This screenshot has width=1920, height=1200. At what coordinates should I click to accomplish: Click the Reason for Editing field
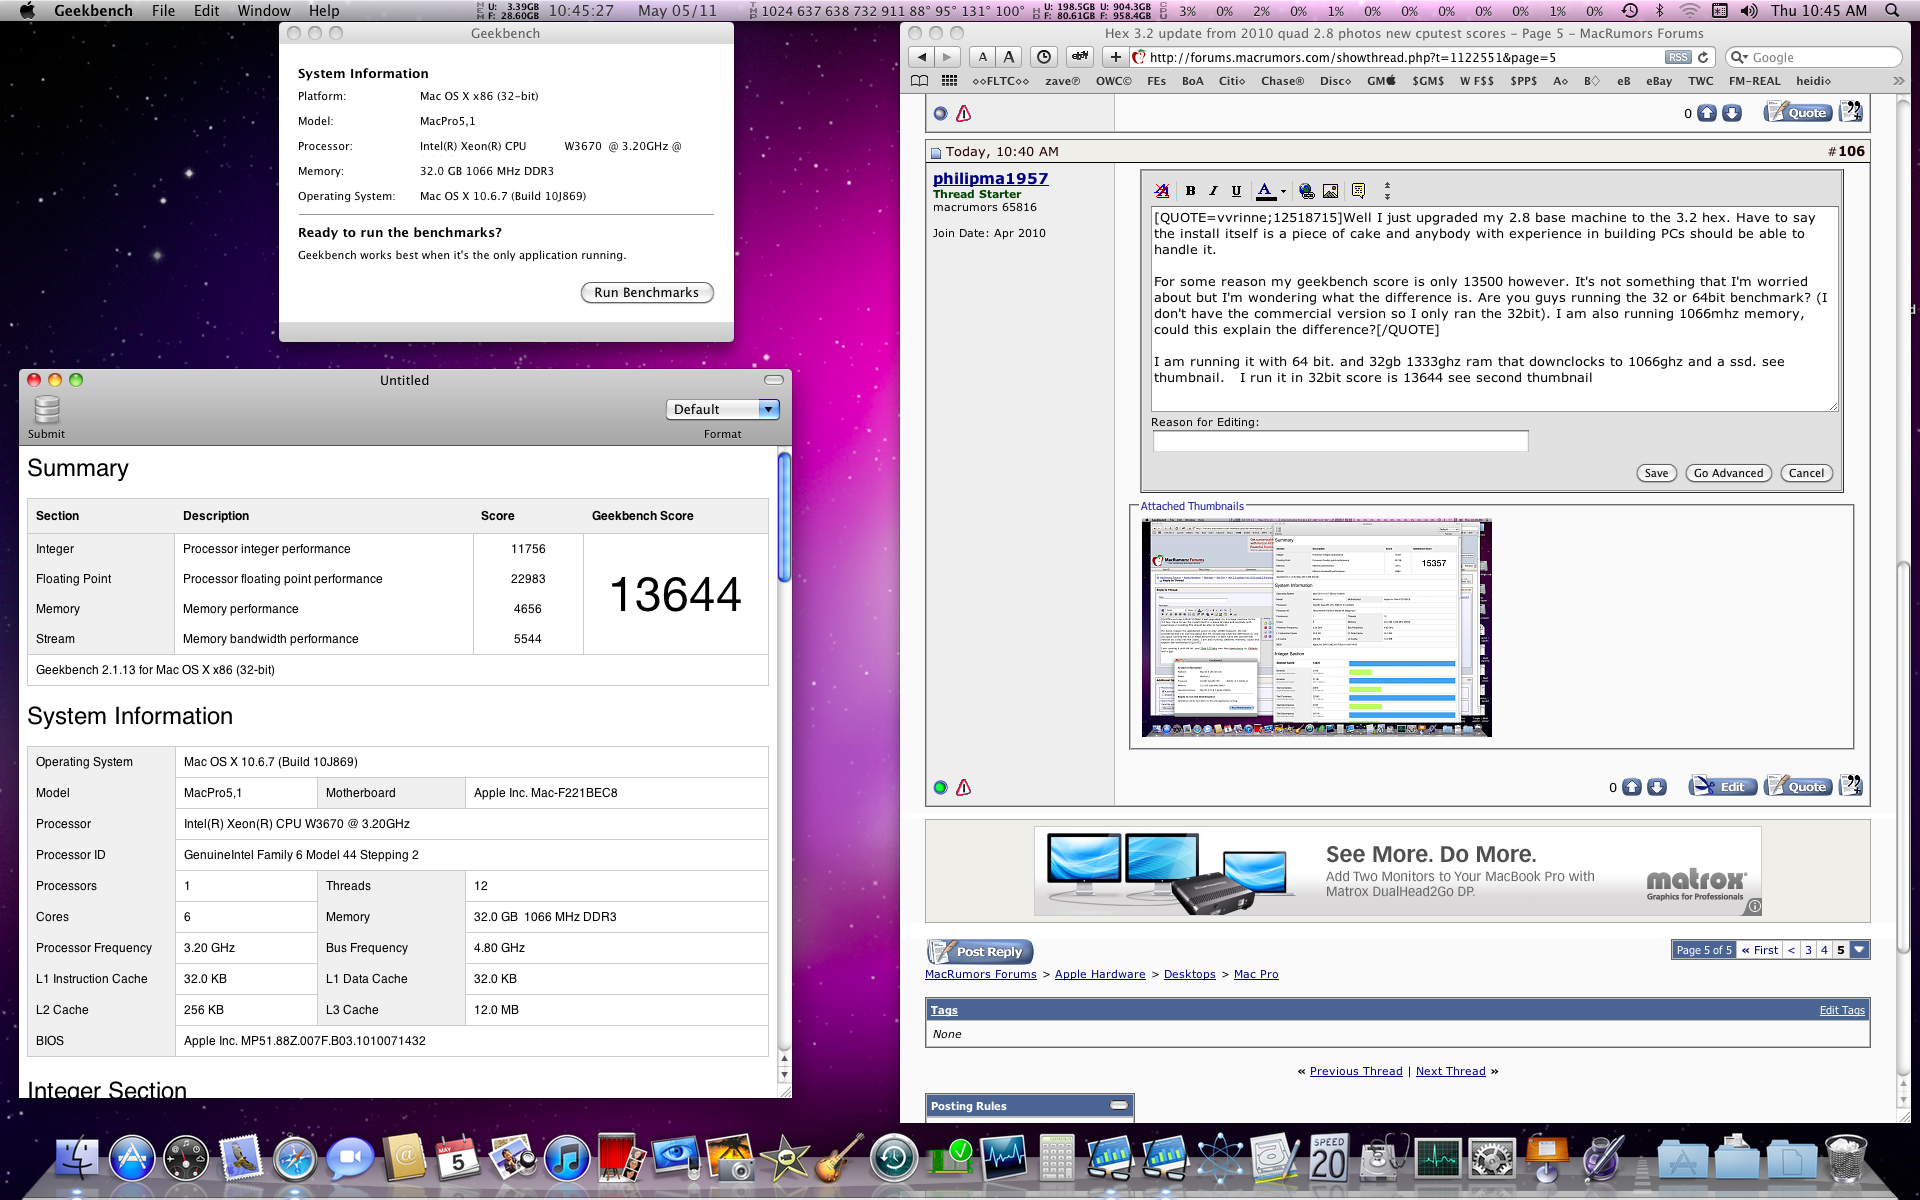1340,441
